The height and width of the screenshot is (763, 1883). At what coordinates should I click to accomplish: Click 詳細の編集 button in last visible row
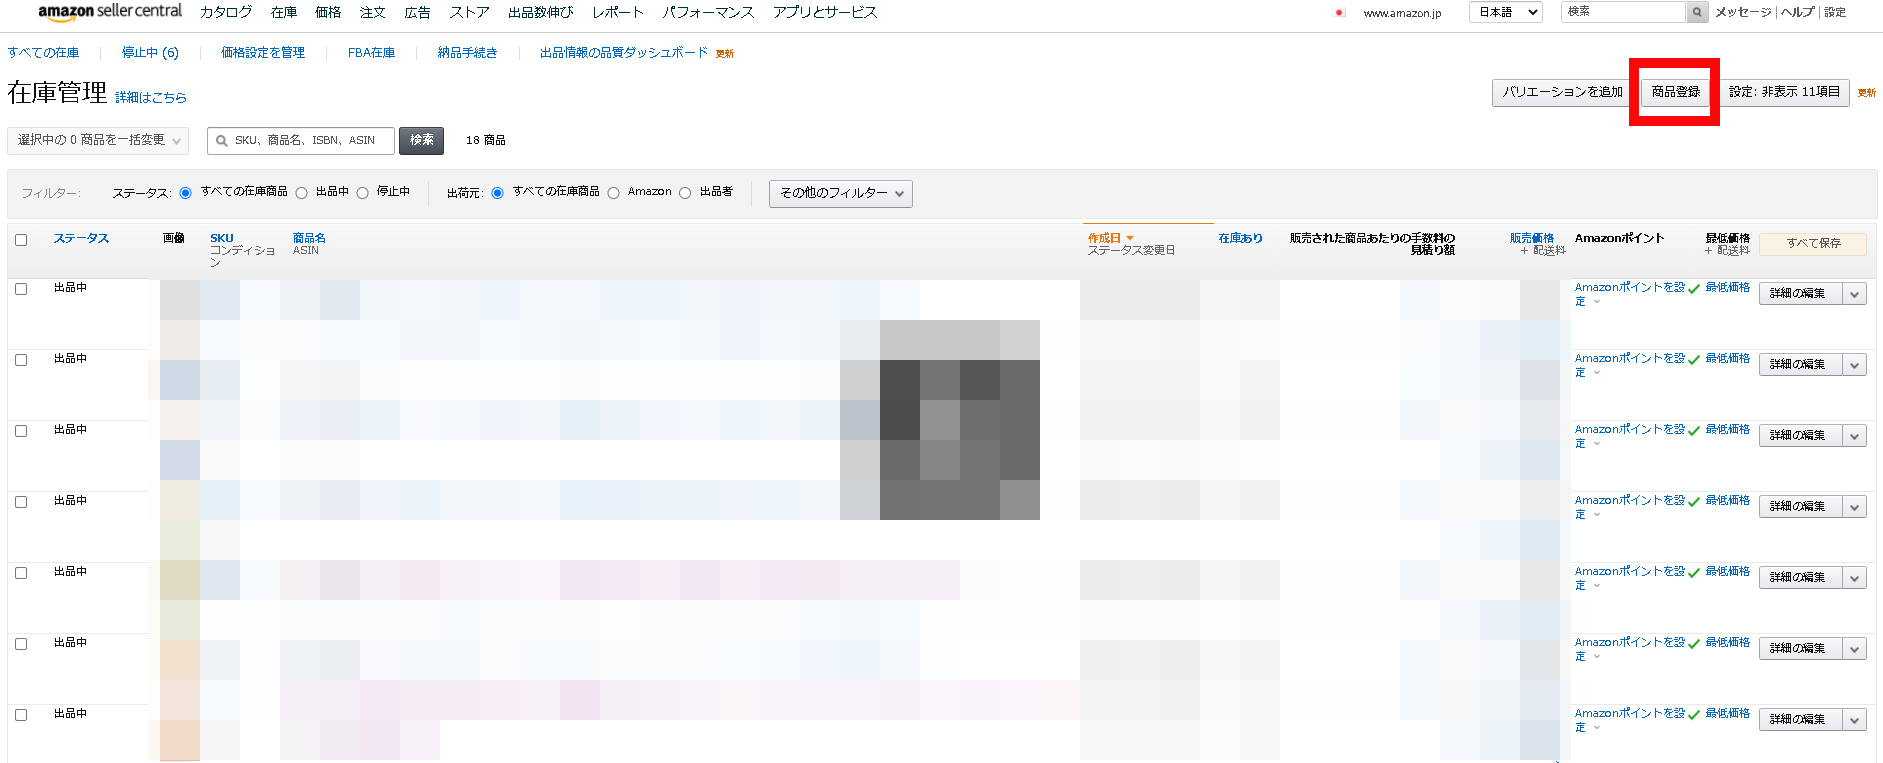[x=1800, y=719]
